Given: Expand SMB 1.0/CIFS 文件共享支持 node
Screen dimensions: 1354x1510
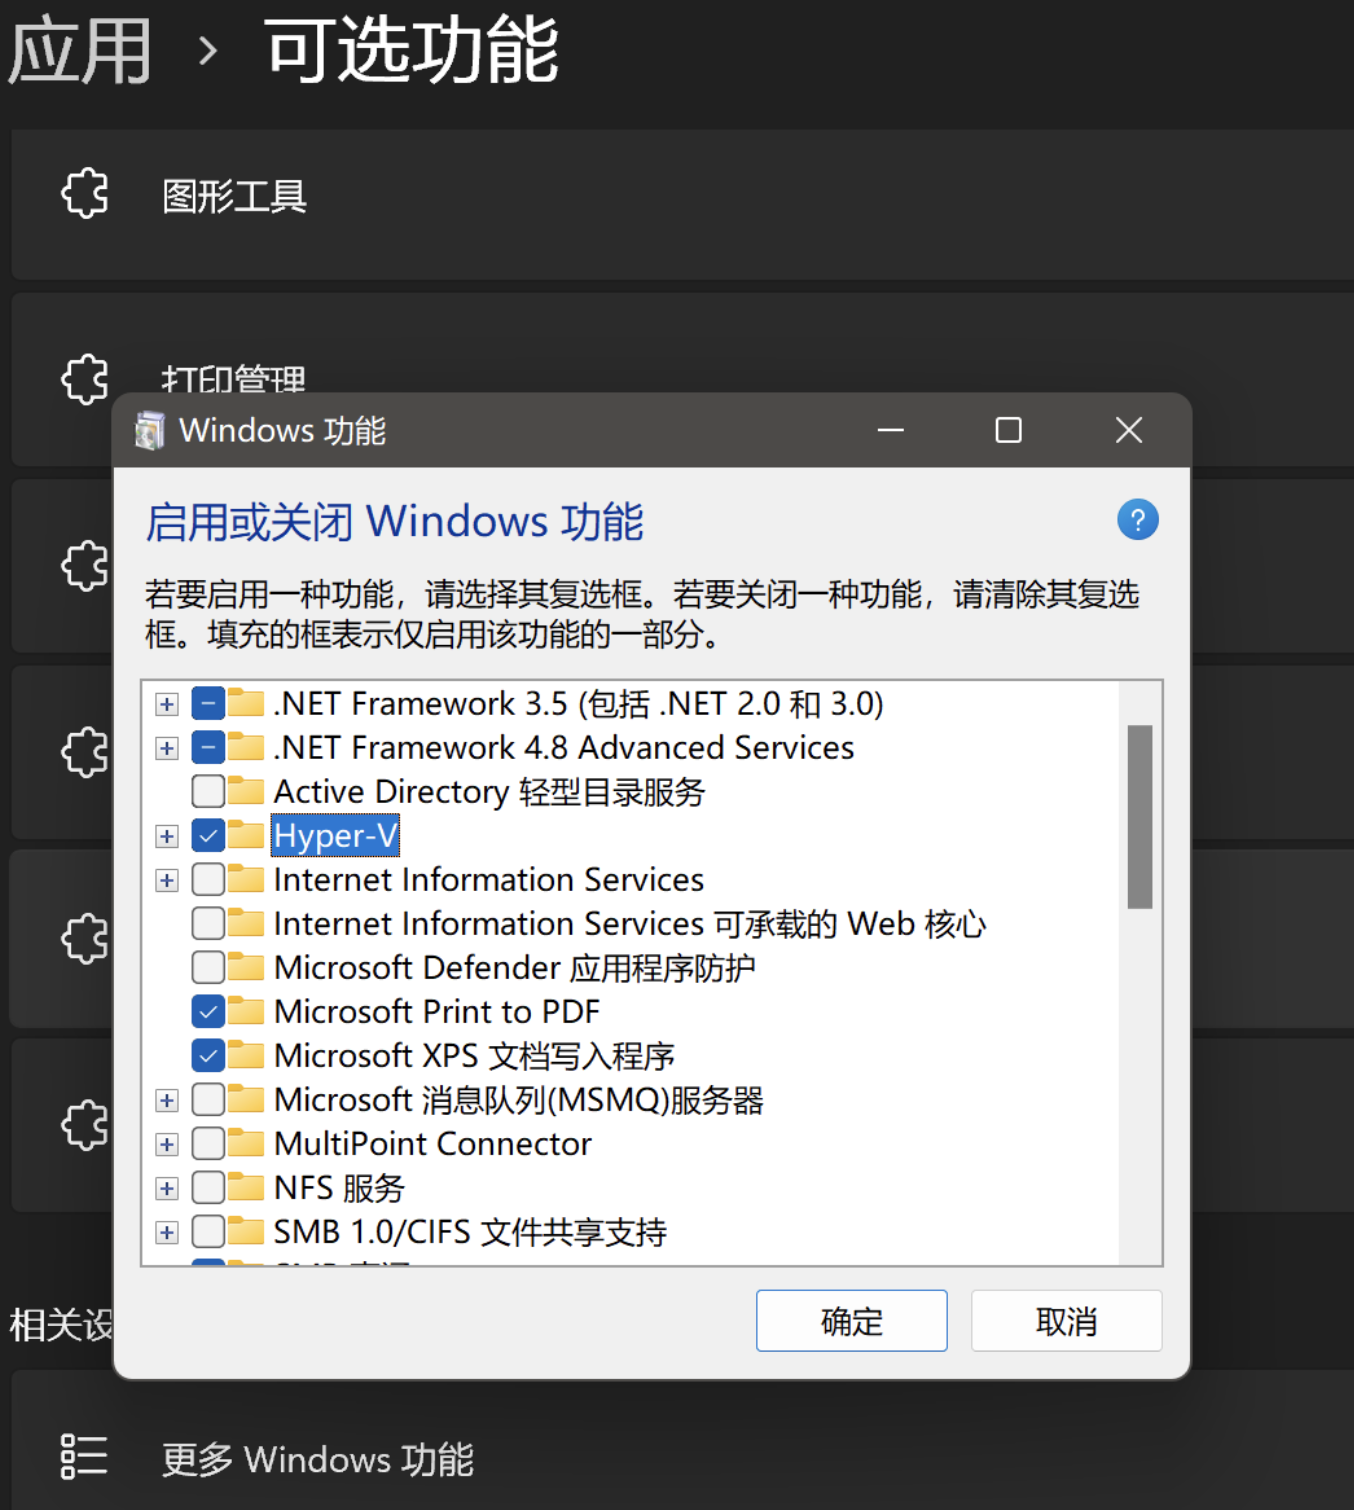Looking at the screenshot, I should (x=167, y=1232).
